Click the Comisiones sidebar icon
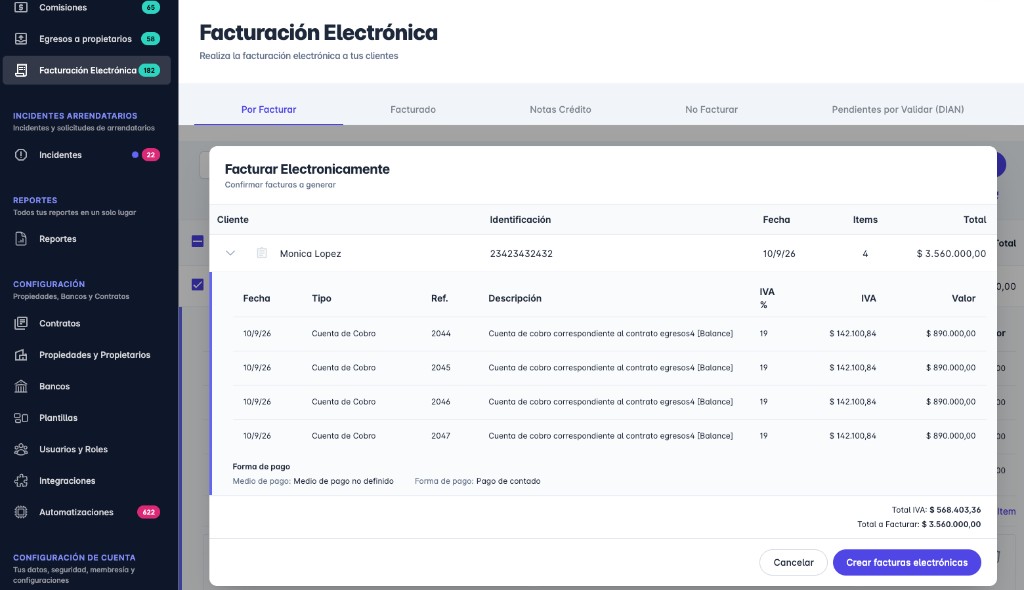The image size is (1024, 590). [x=21, y=7]
